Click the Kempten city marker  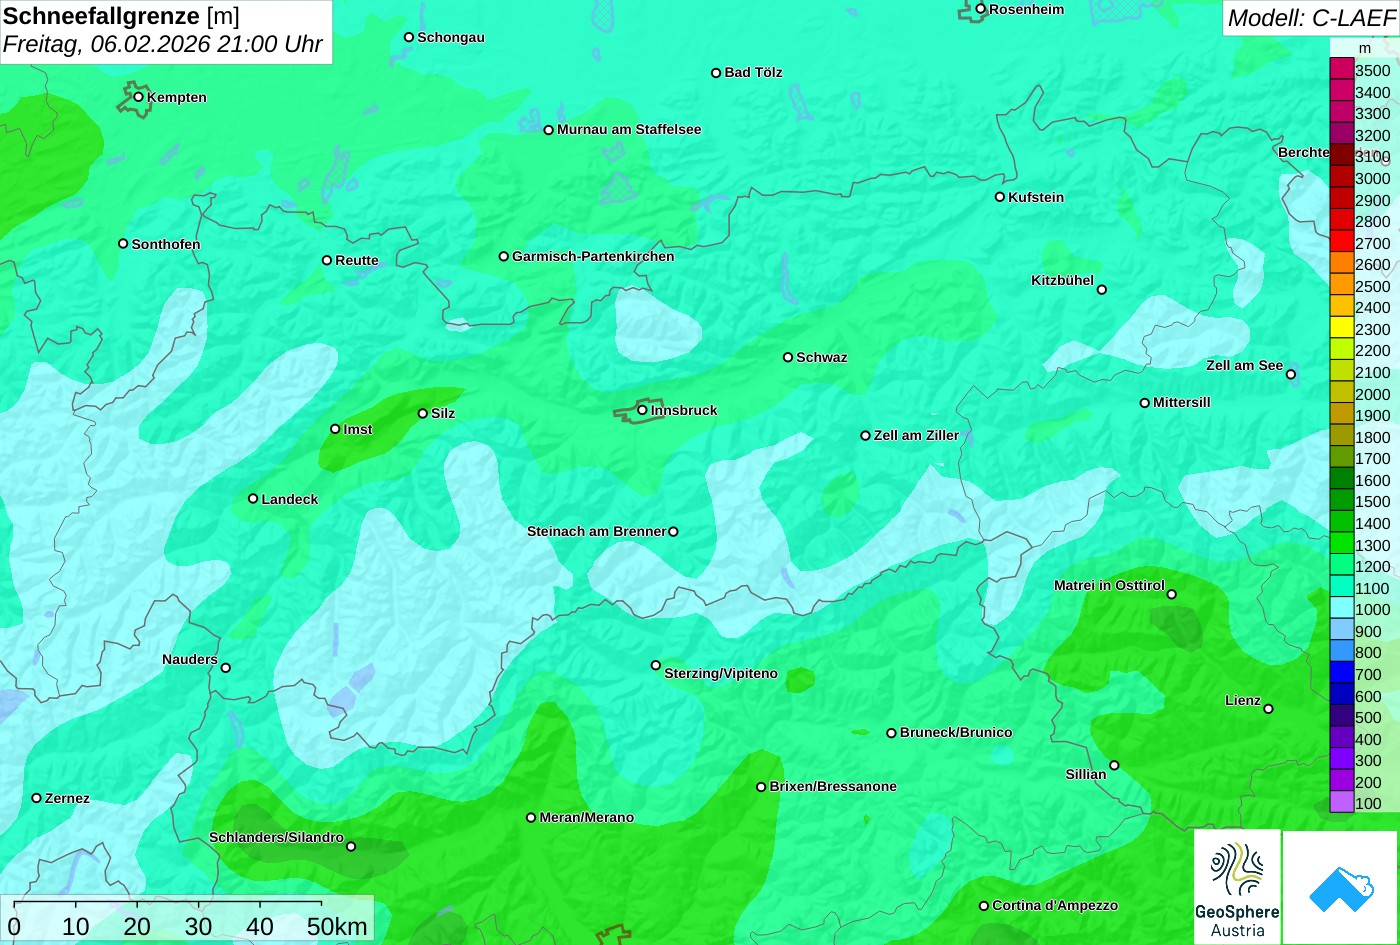point(138,97)
